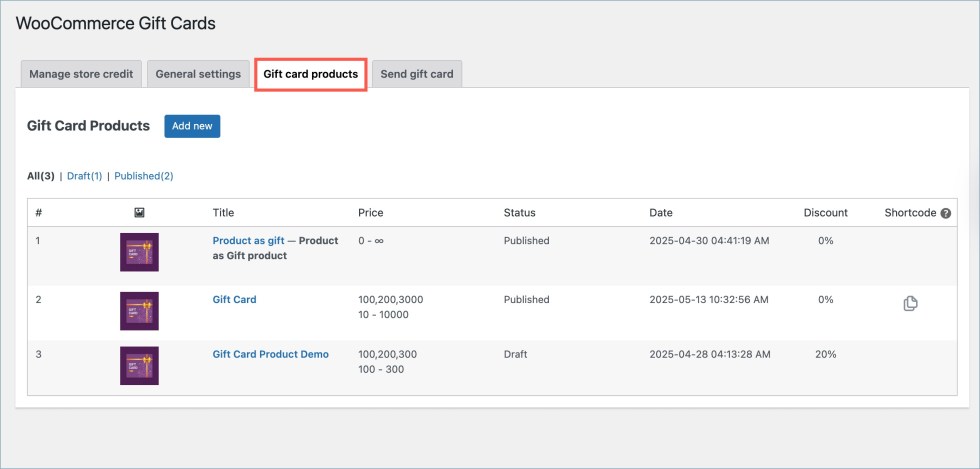Click the Price column header

[x=371, y=213]
